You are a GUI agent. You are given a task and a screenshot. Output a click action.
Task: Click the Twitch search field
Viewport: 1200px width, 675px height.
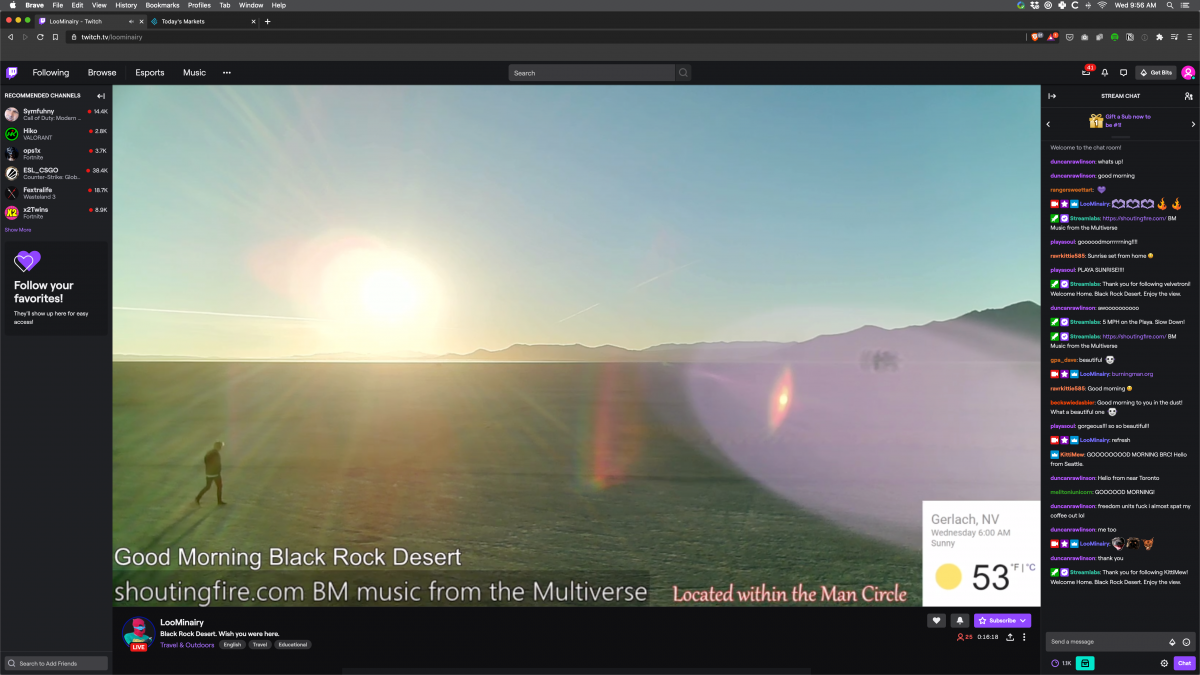tap(592, 72)
